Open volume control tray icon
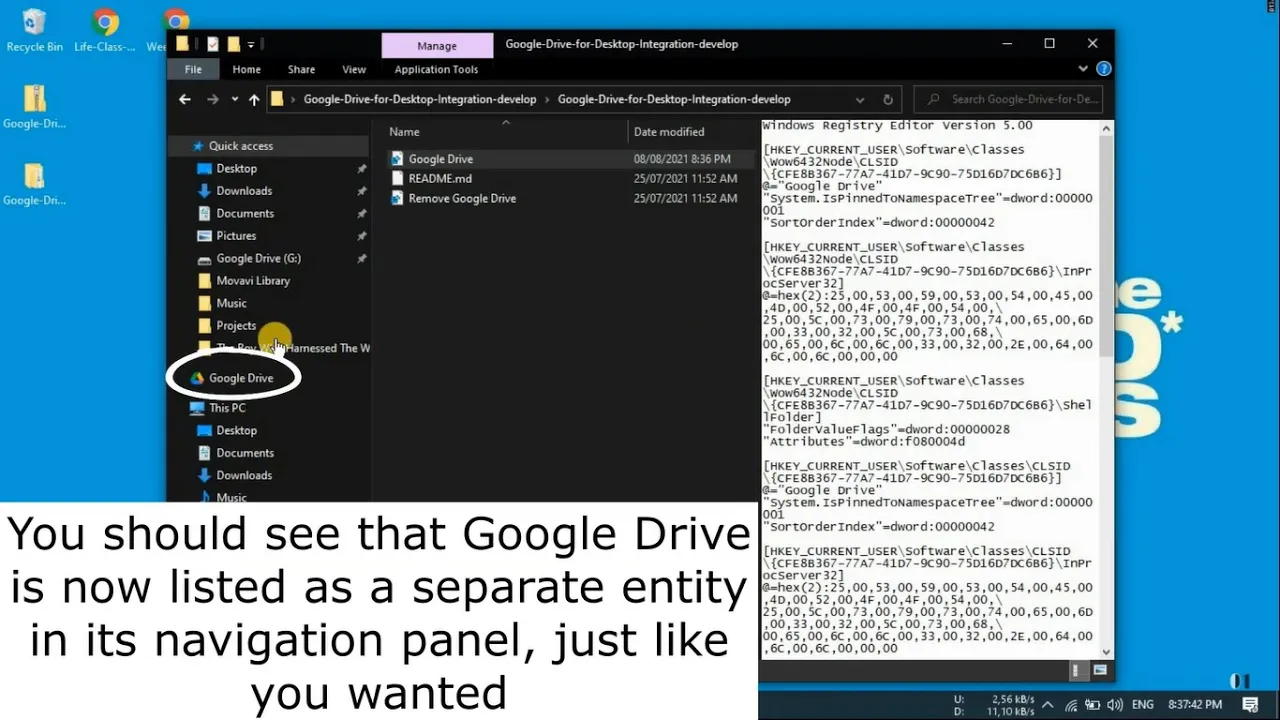 [1115, 705]
